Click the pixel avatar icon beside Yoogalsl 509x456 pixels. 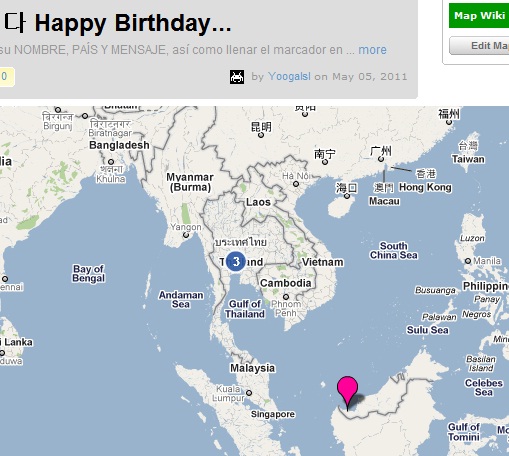coord(237,77)
